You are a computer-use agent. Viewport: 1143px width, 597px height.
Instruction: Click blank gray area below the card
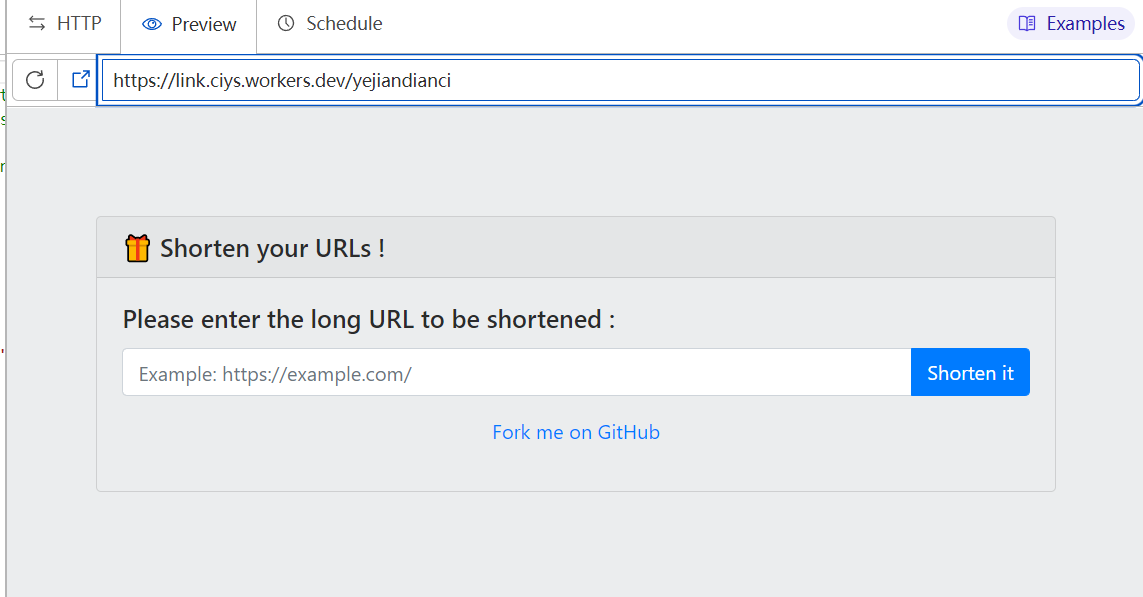[x=576, y=545]
